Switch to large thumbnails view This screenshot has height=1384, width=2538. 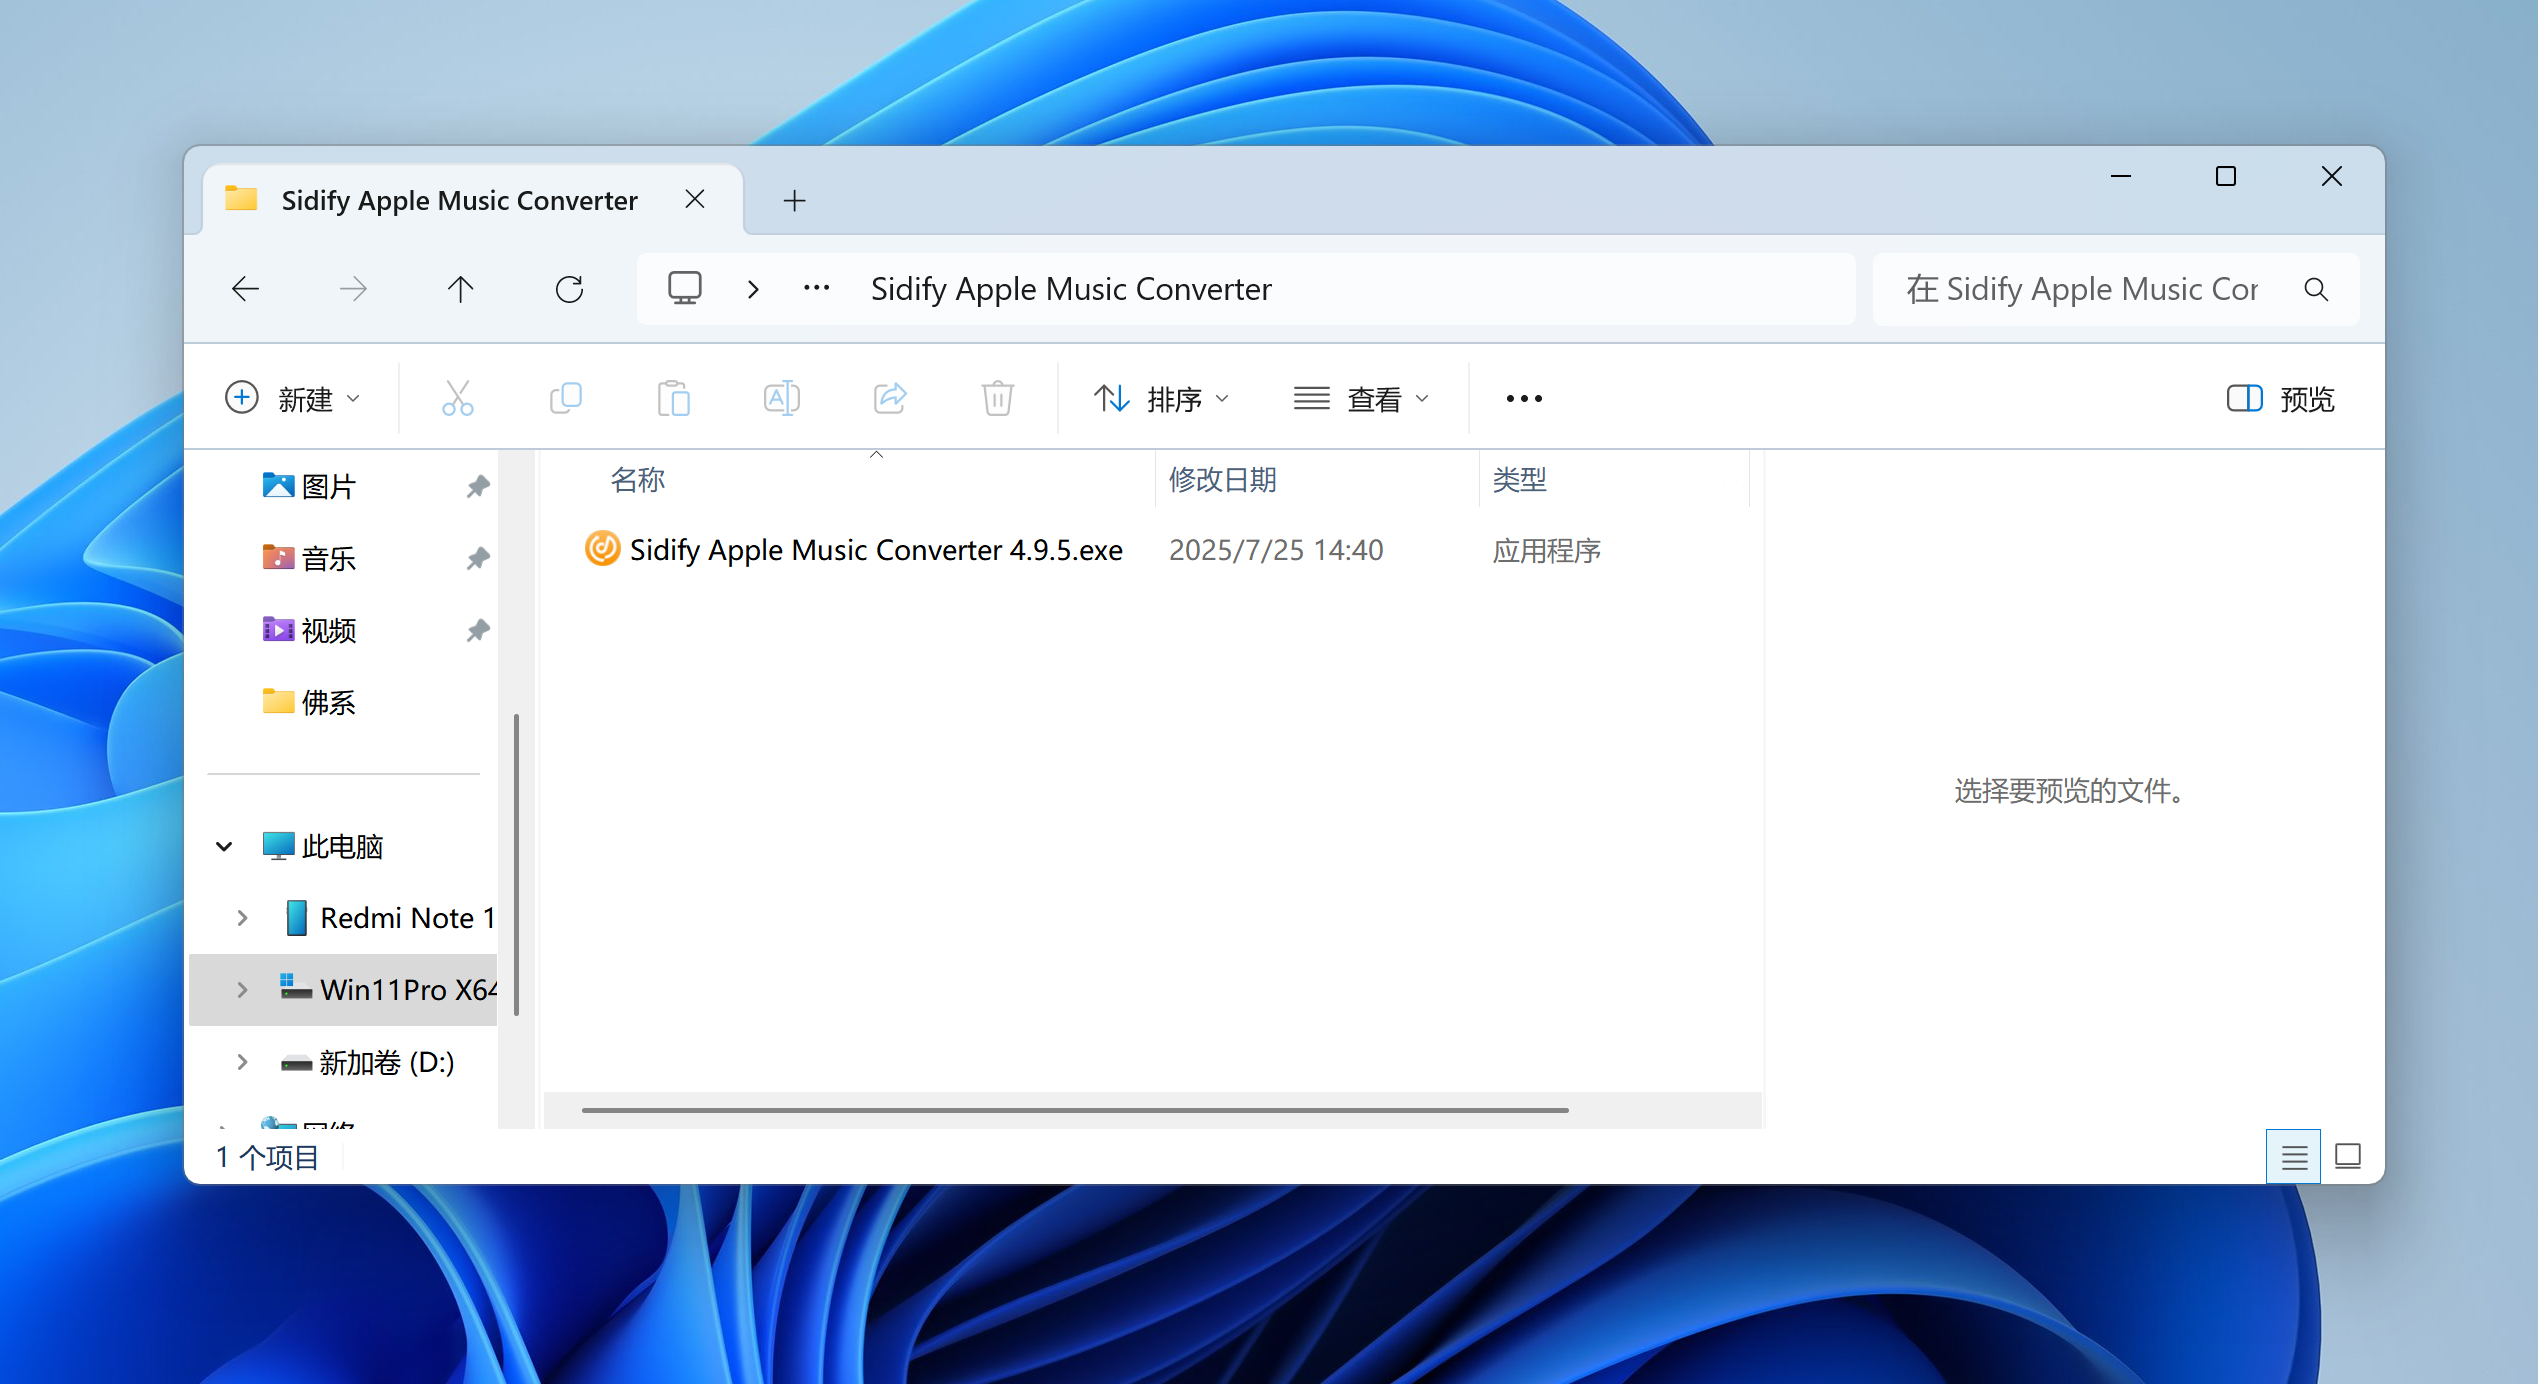pyautogui.click(x=2347, y=1157)
